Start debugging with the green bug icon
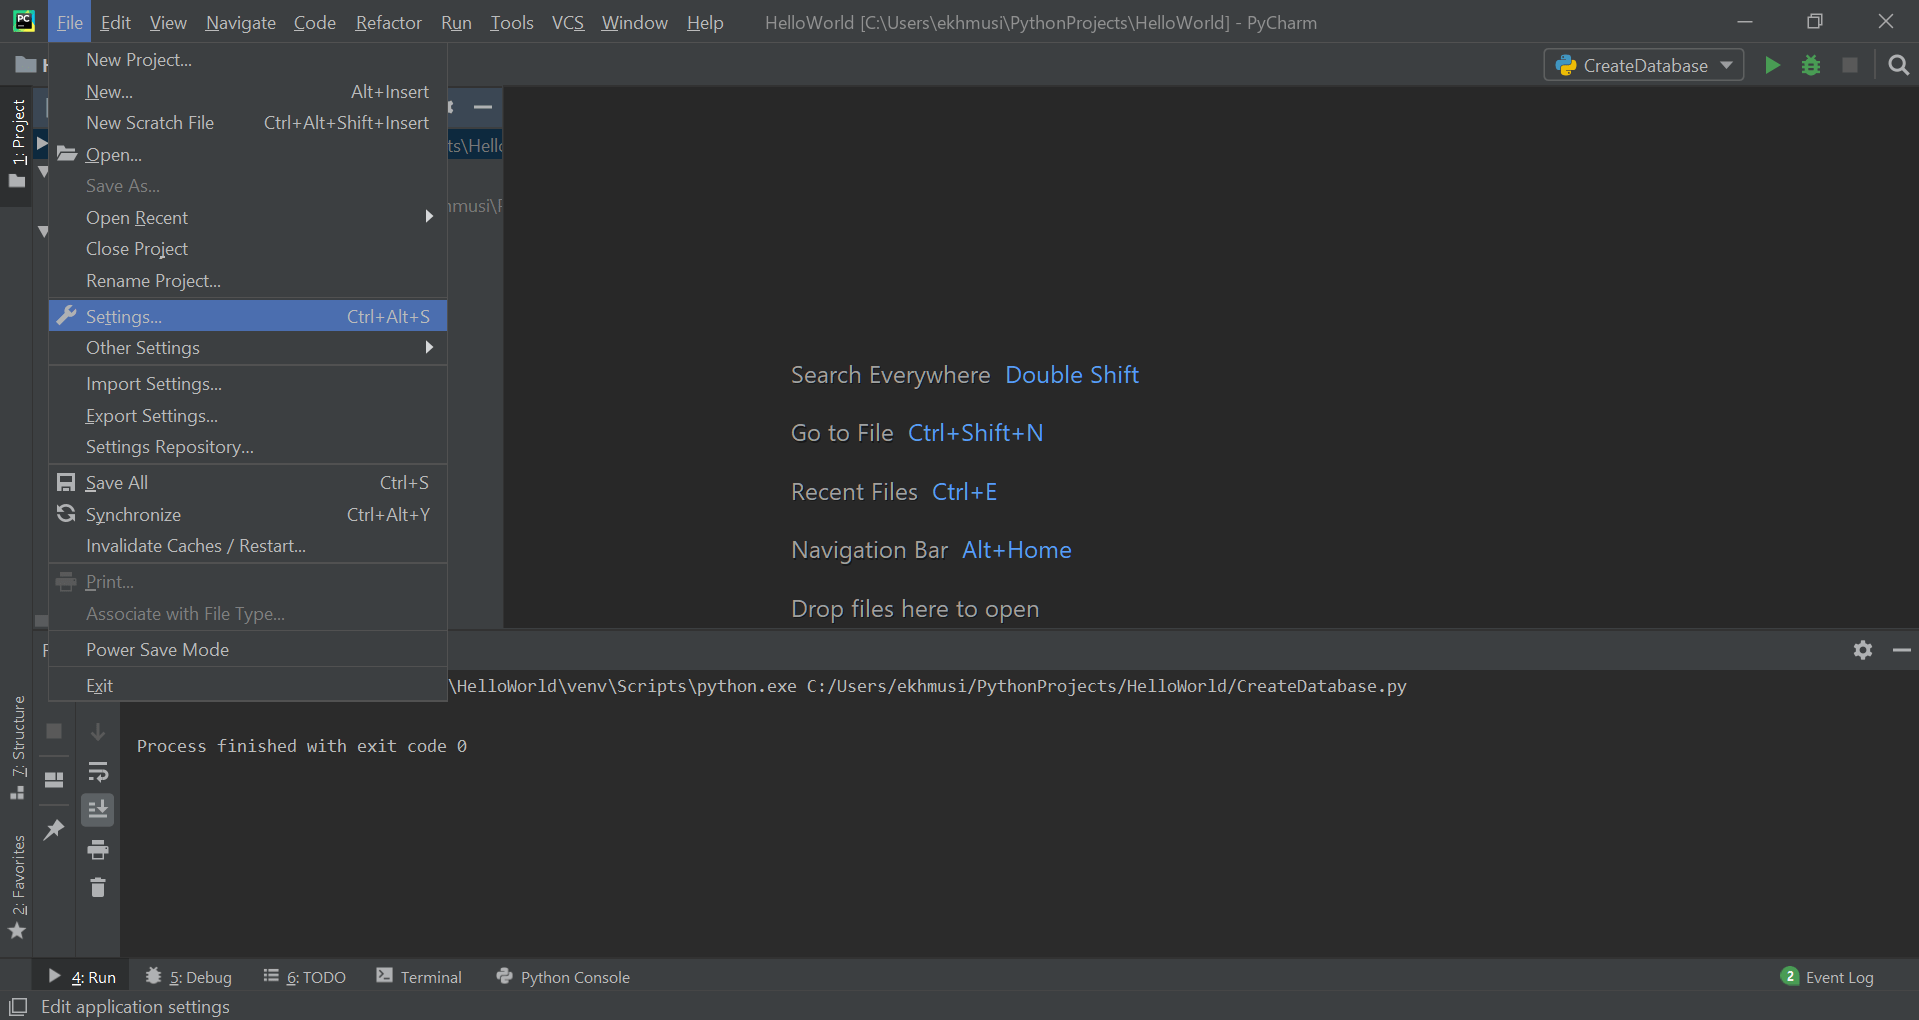This screenshot has width=1919, height=1020. click(1811, 66)
